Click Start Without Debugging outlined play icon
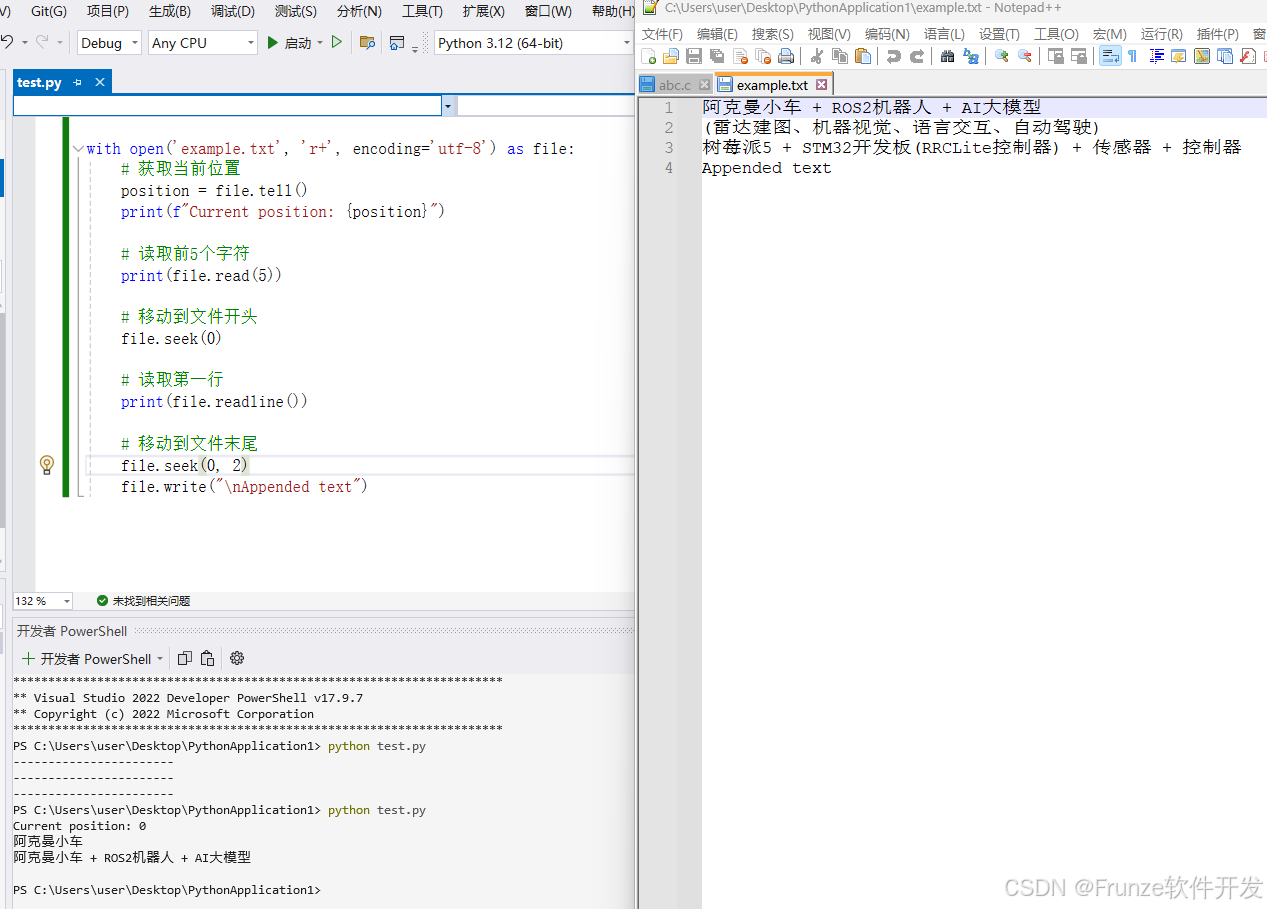This screenshot has height=909, width=1267. click(337, 43)
